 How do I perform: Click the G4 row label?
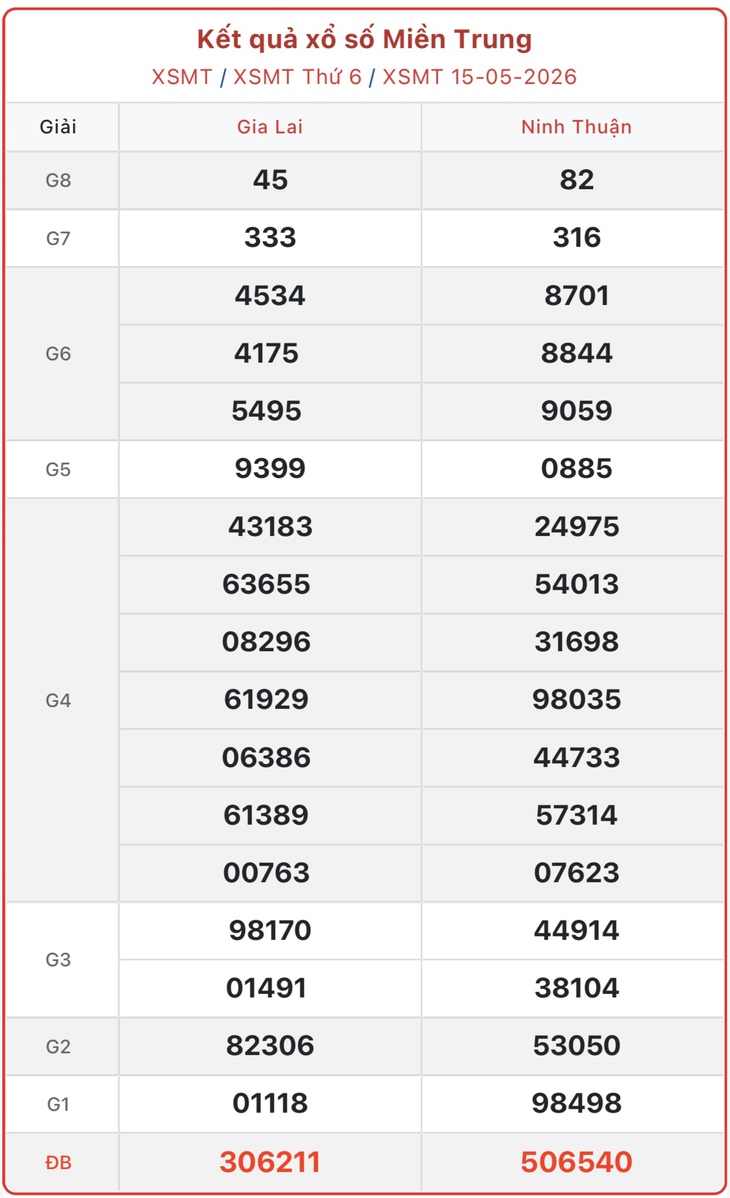pos(58,701)
